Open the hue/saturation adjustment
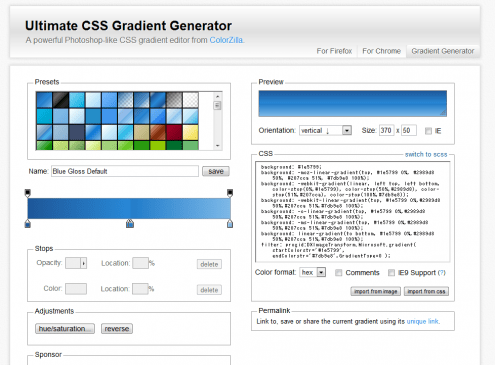The image size is (495, 365). point(65,329)
